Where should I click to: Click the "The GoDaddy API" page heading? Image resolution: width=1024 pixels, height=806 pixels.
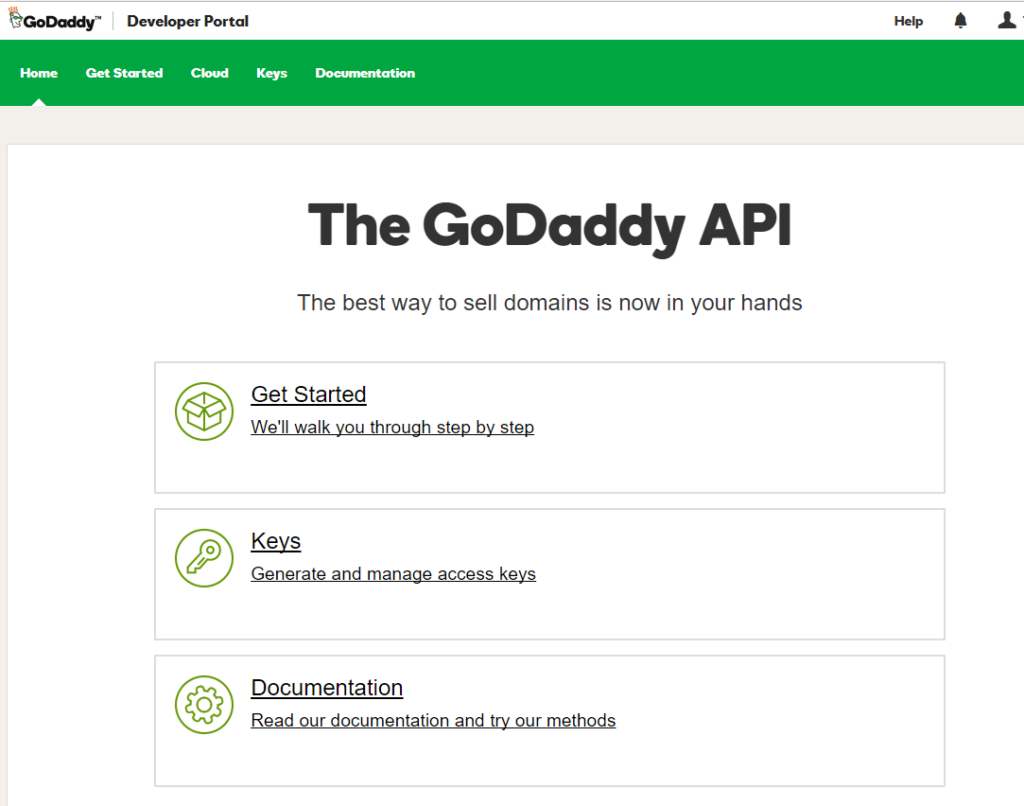(549, 225)
